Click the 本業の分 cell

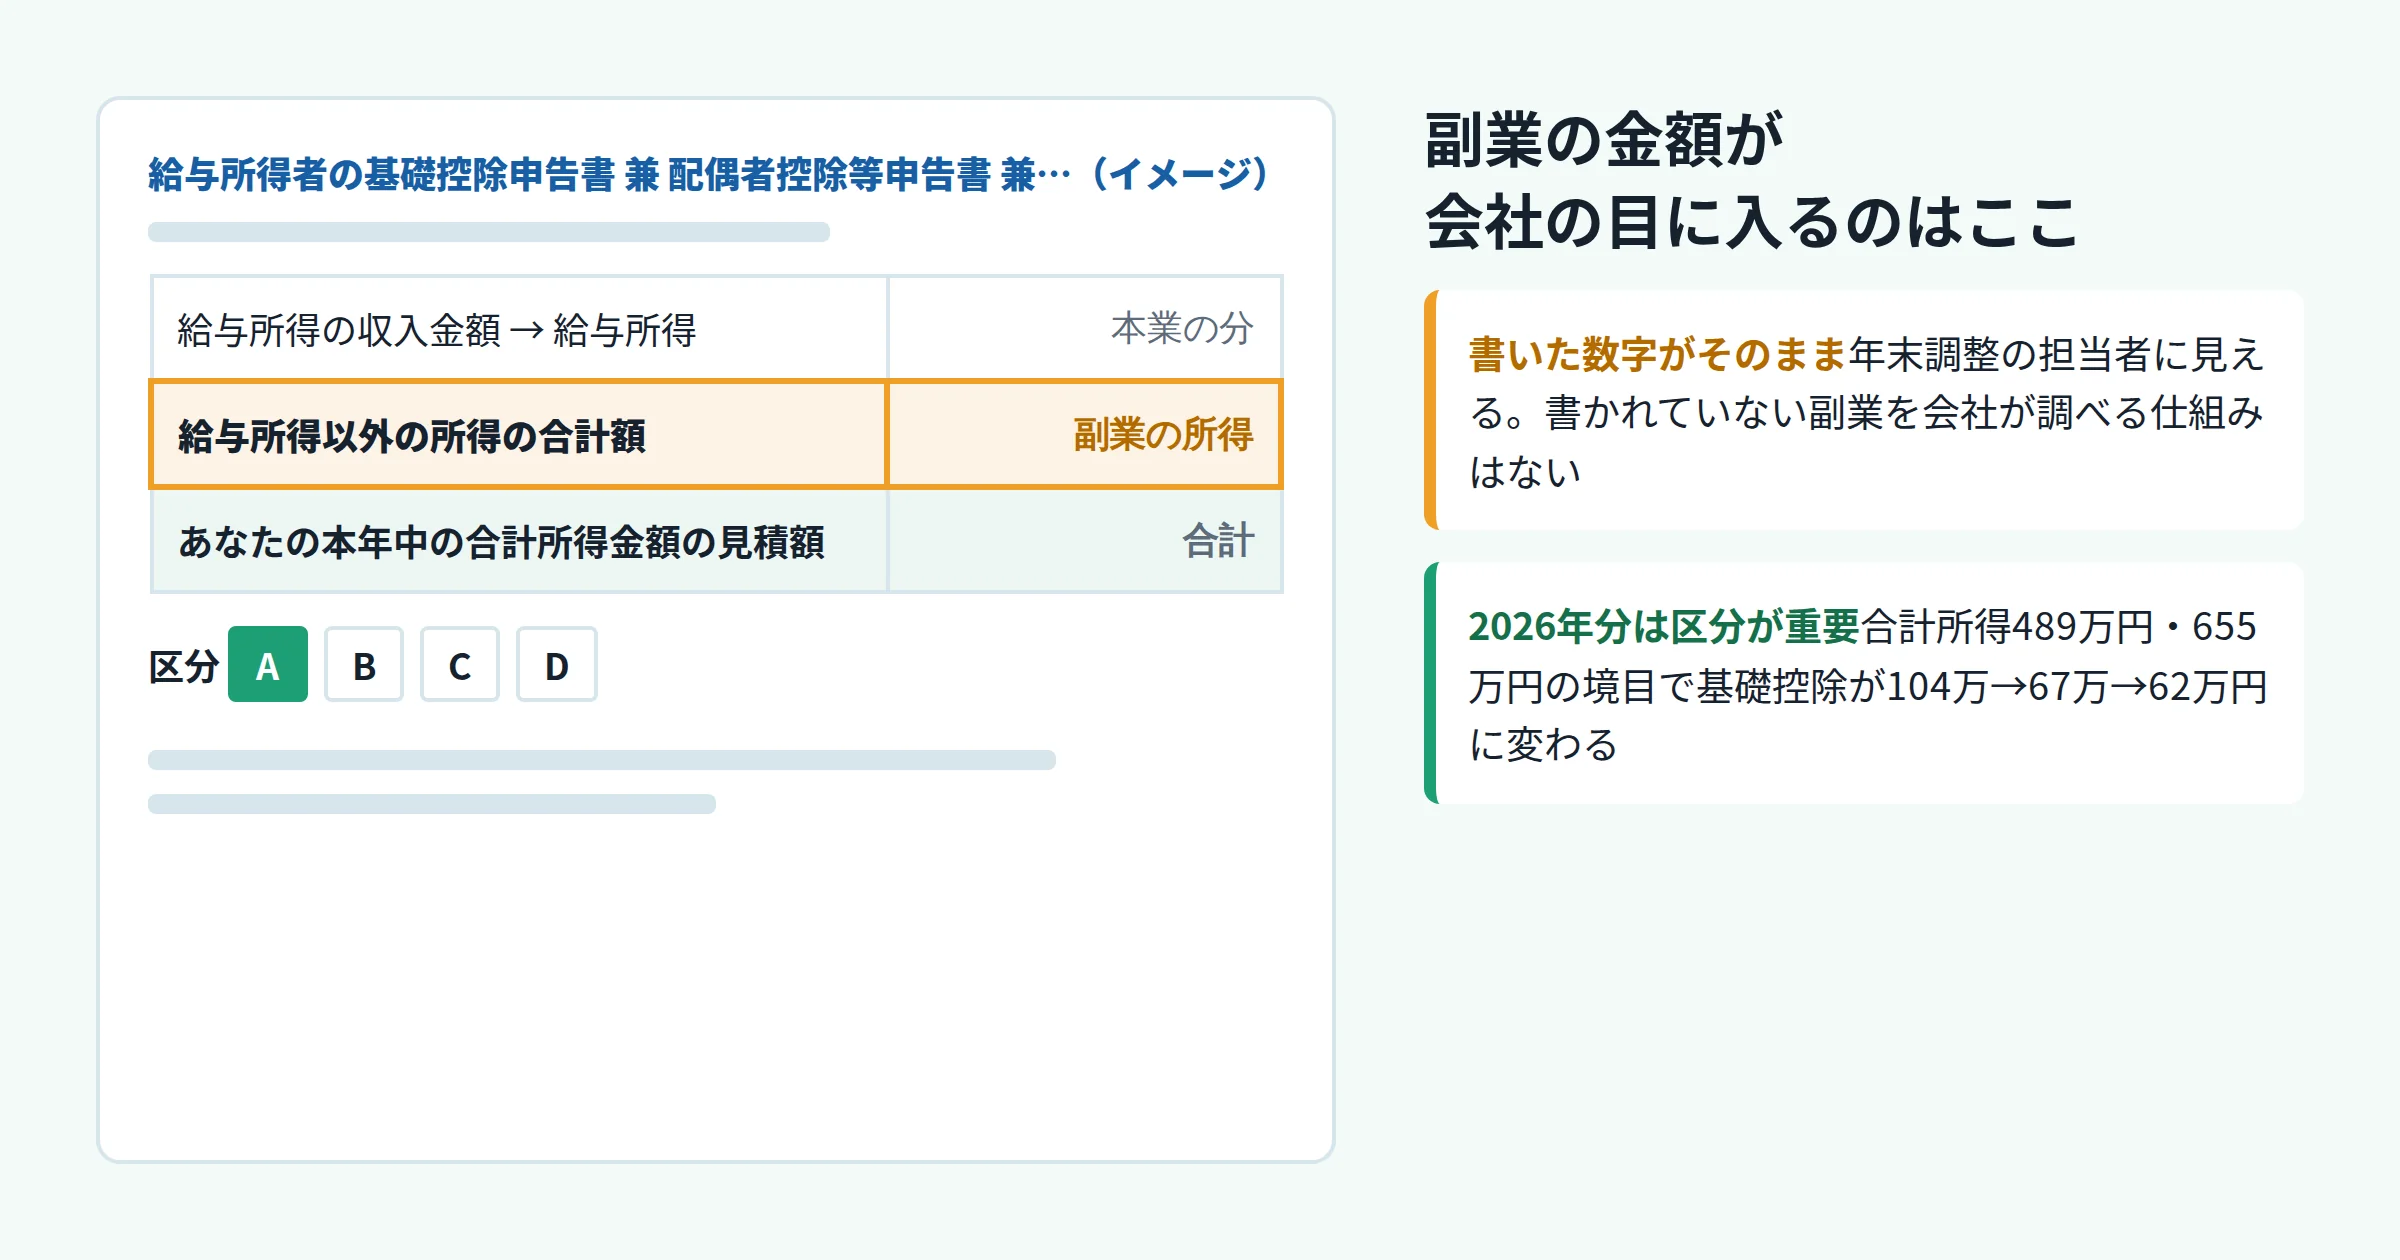point(1085,328)
